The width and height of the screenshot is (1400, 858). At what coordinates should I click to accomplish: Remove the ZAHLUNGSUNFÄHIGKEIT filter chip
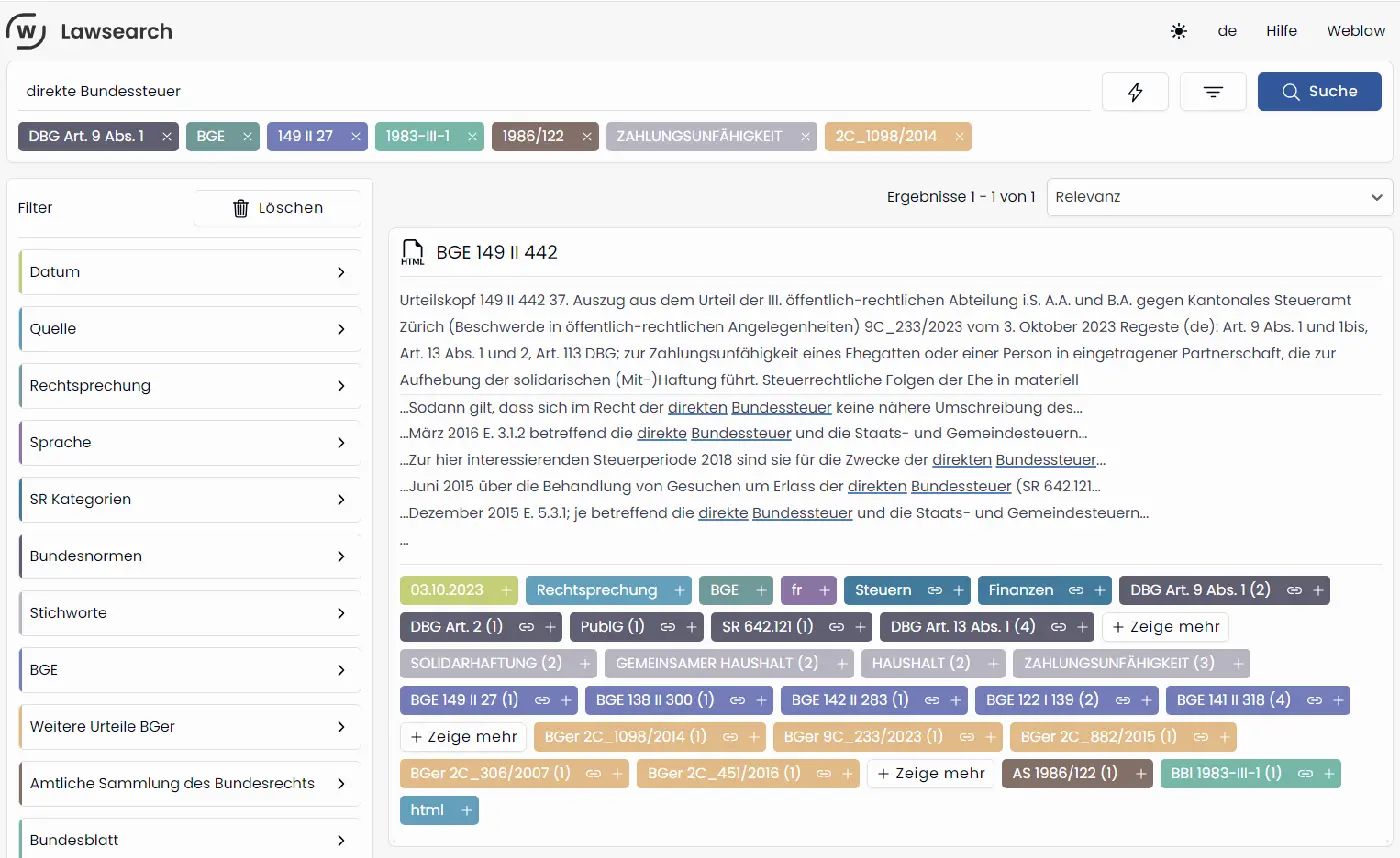click(805, 136)
